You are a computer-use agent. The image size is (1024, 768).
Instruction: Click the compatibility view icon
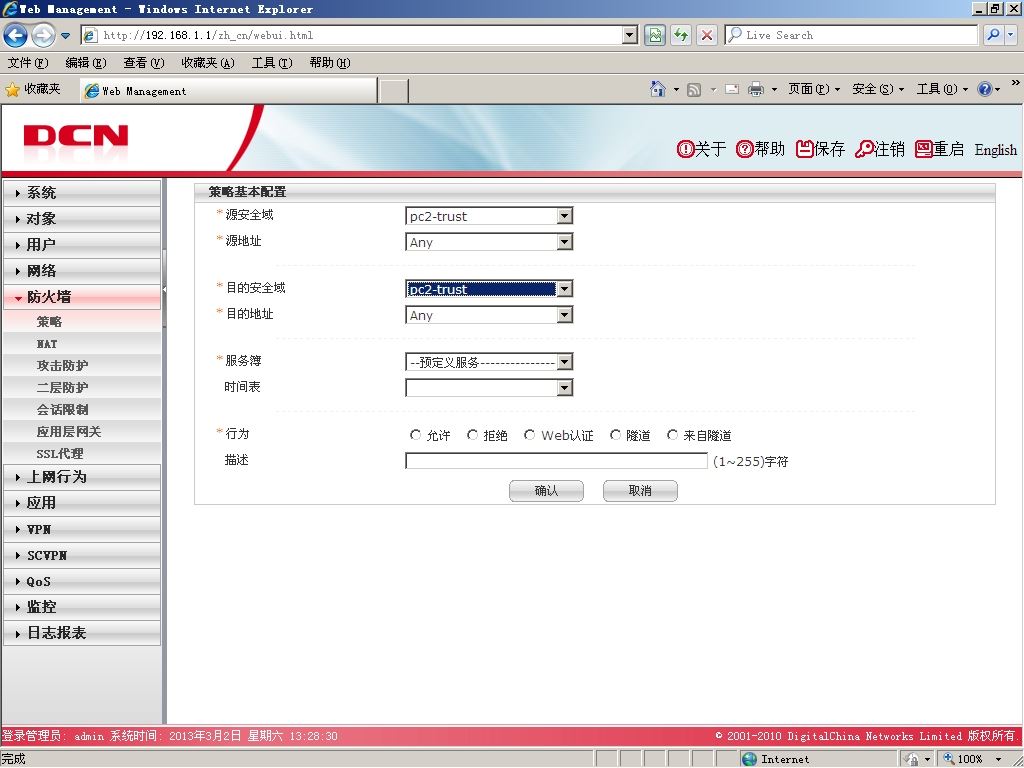click(x=654, y=35)
